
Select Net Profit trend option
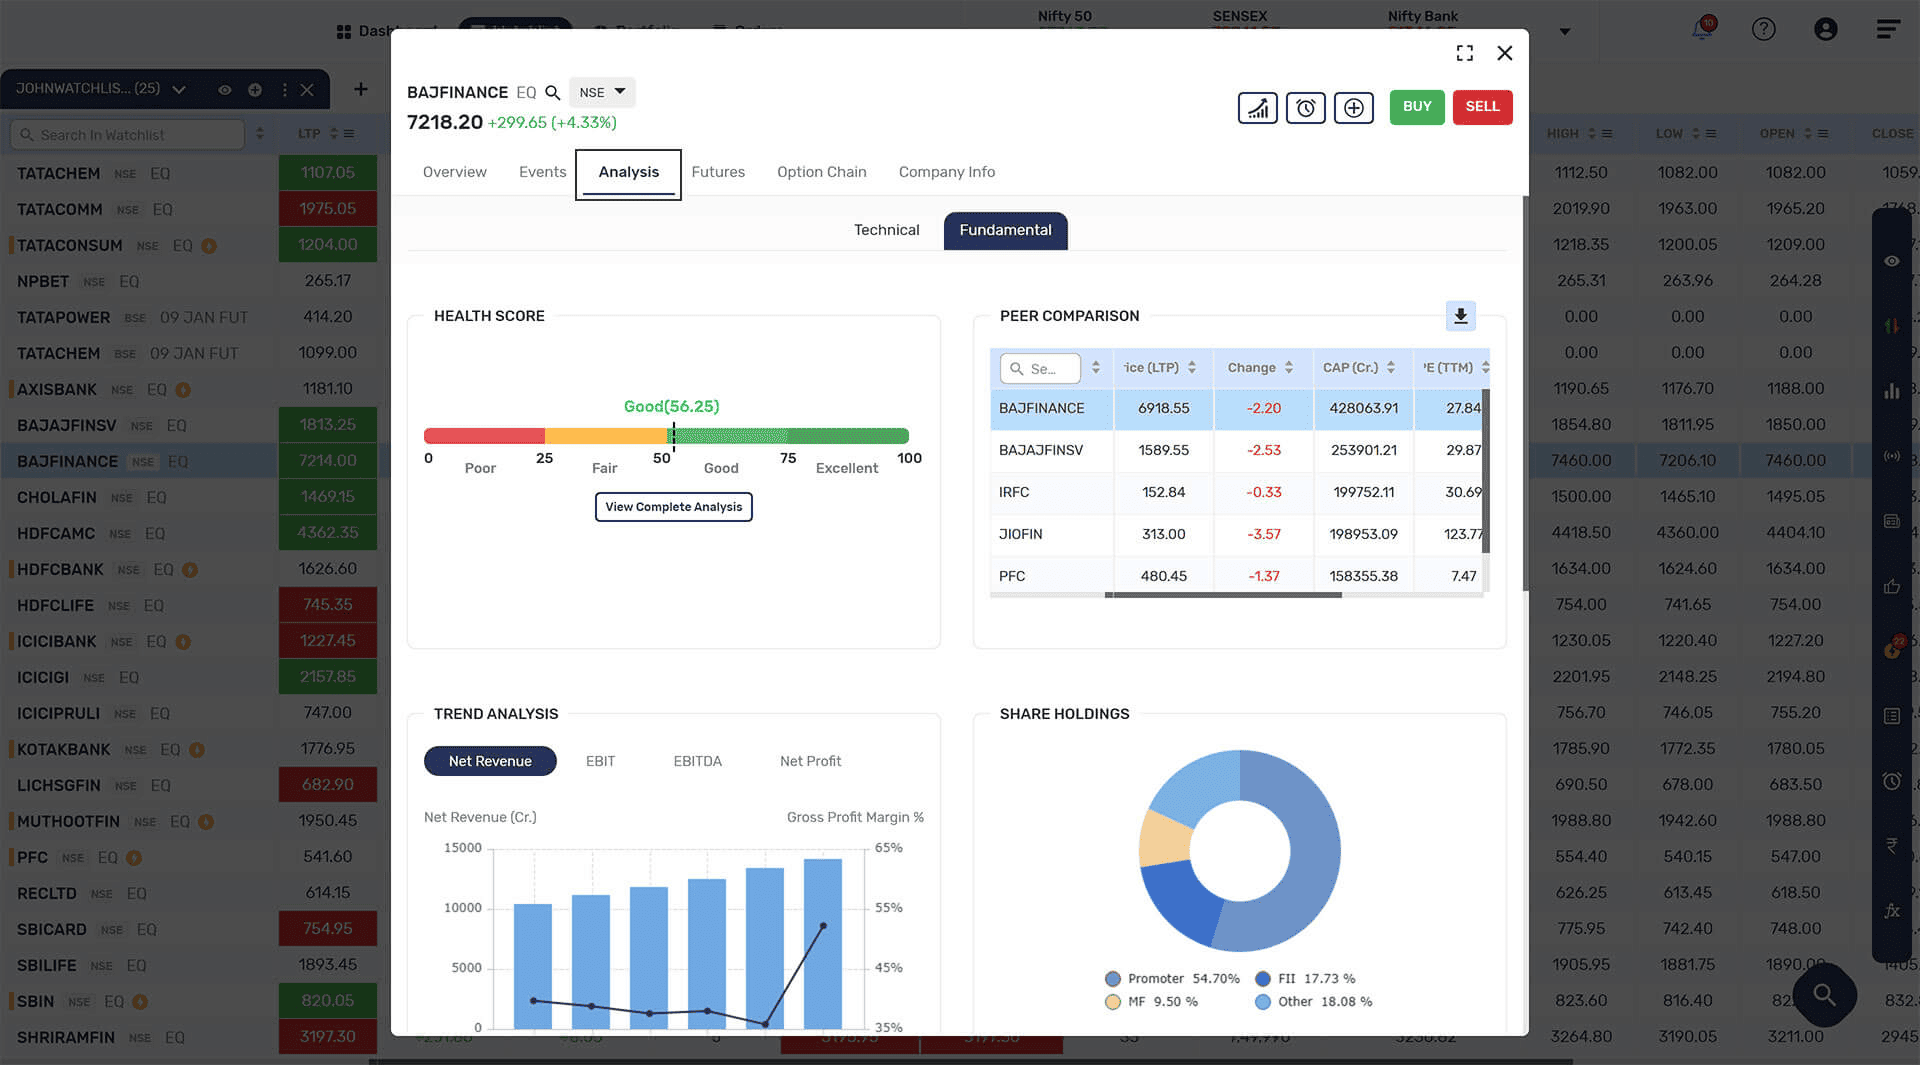[x=810, y=761]
